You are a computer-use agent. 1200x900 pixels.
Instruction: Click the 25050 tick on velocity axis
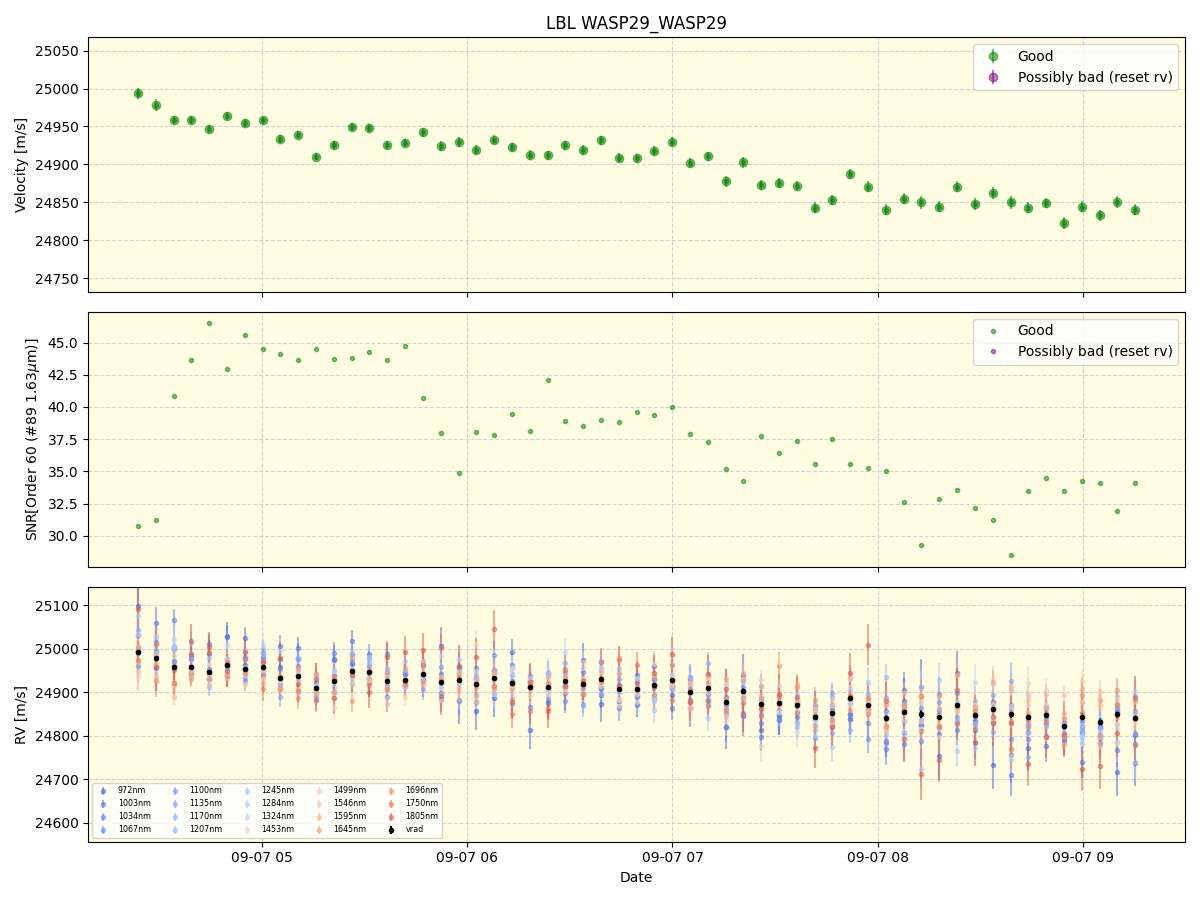[57, 51]
